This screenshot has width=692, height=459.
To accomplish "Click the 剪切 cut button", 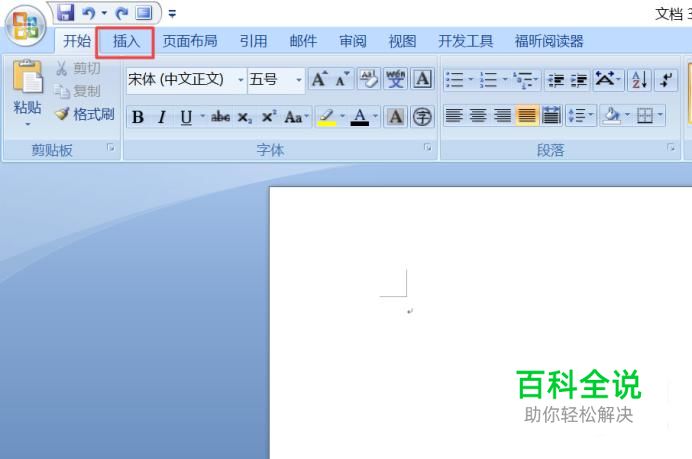I will coord(79,68).
